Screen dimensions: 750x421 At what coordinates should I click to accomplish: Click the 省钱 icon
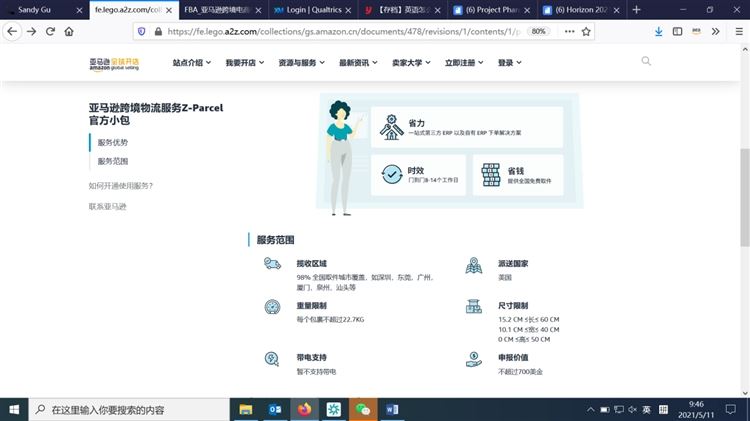click(491, 175)
